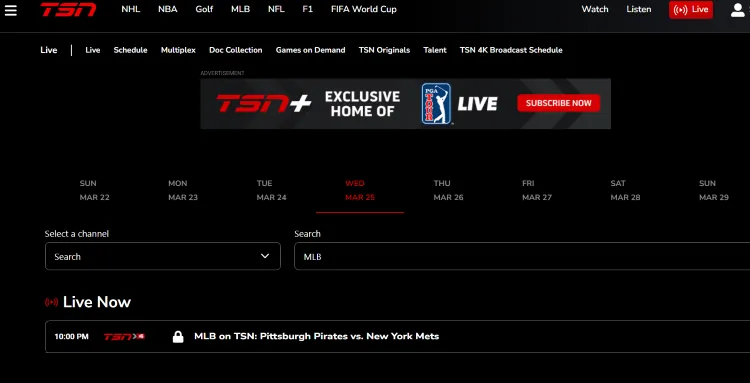Open TSN 4K Broadcast Schedule
Image resolution: width=750 pixels, height=383 pixels.
point(511,50)
